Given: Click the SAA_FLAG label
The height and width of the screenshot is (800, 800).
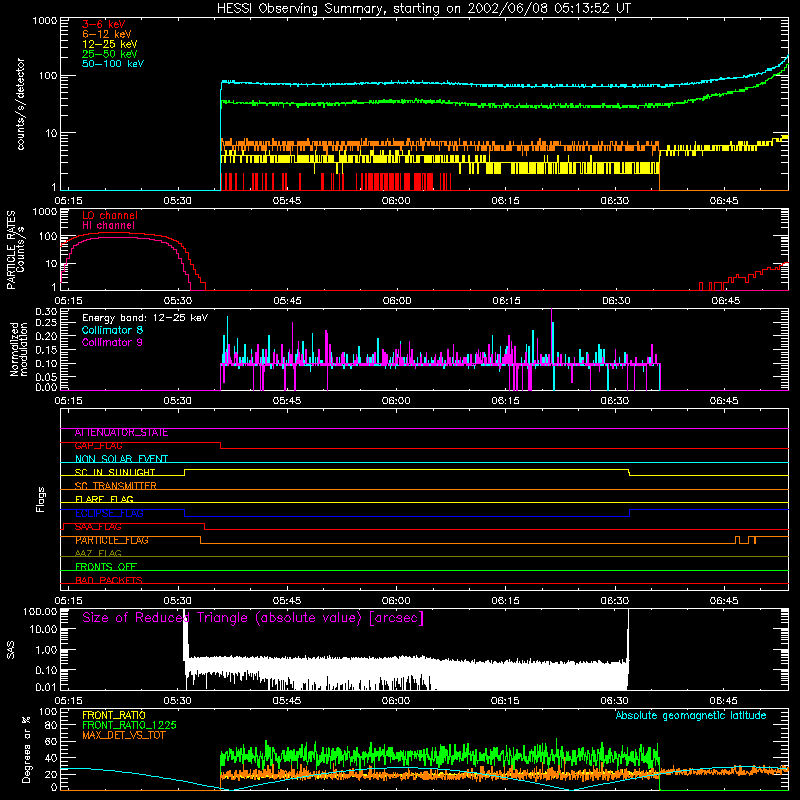Looking at the screenshot, I should pos(98,527).
